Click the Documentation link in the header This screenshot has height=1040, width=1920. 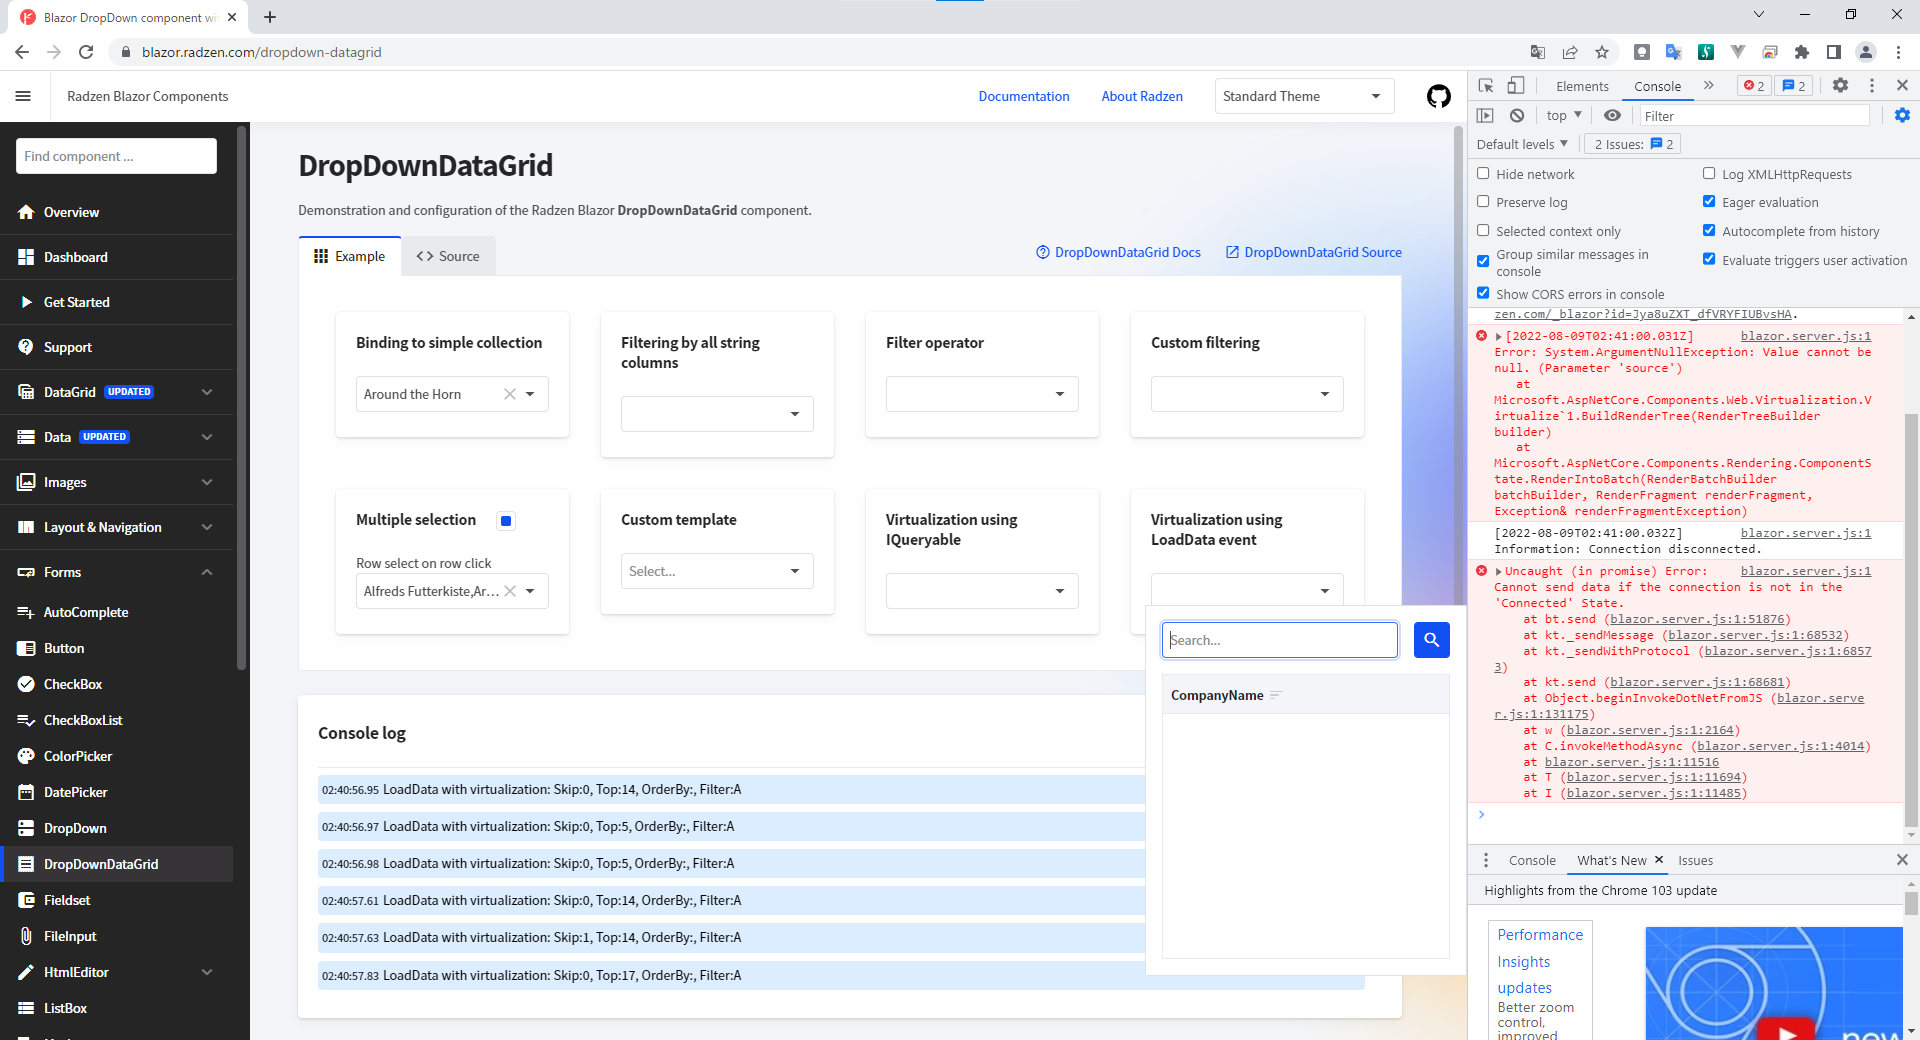[1023, 96]
